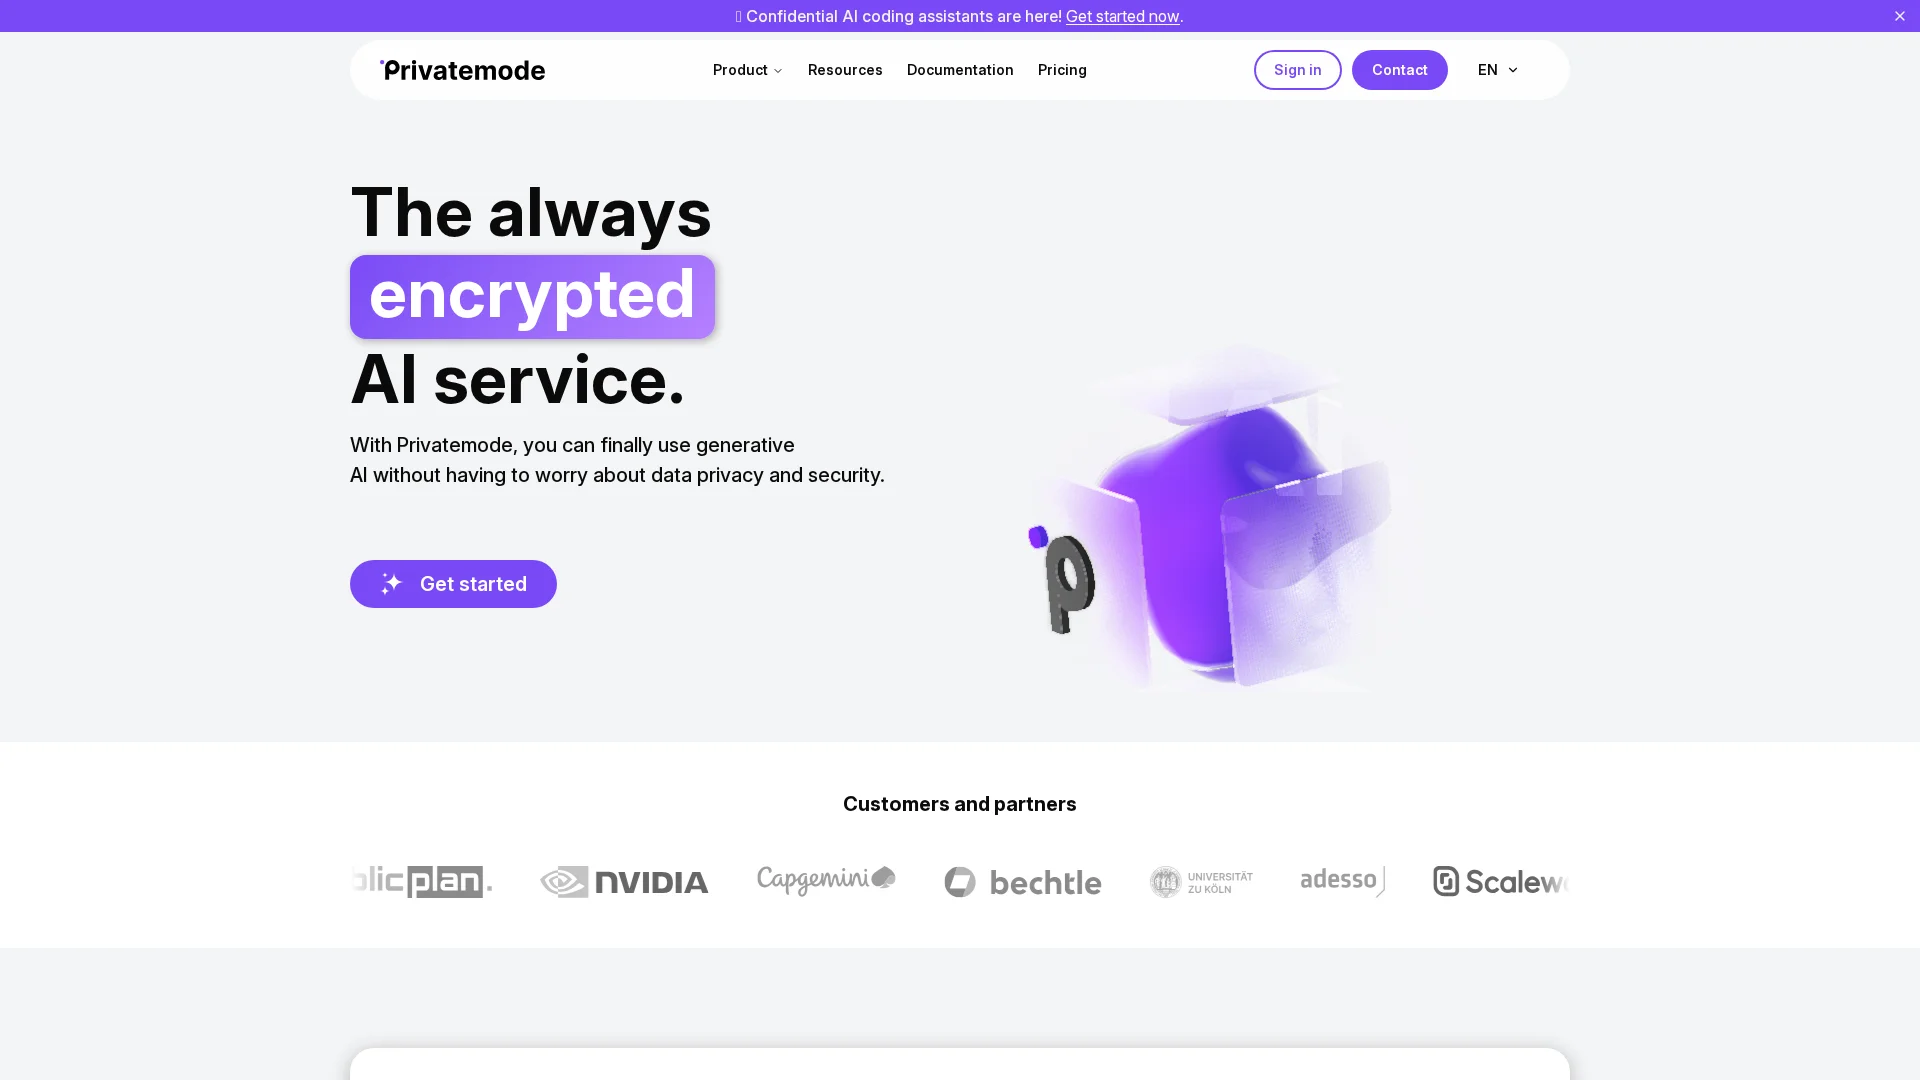The image size is (1920, 1080).
Task: Click the Sign in button
Action: [x=1297, y=70]
